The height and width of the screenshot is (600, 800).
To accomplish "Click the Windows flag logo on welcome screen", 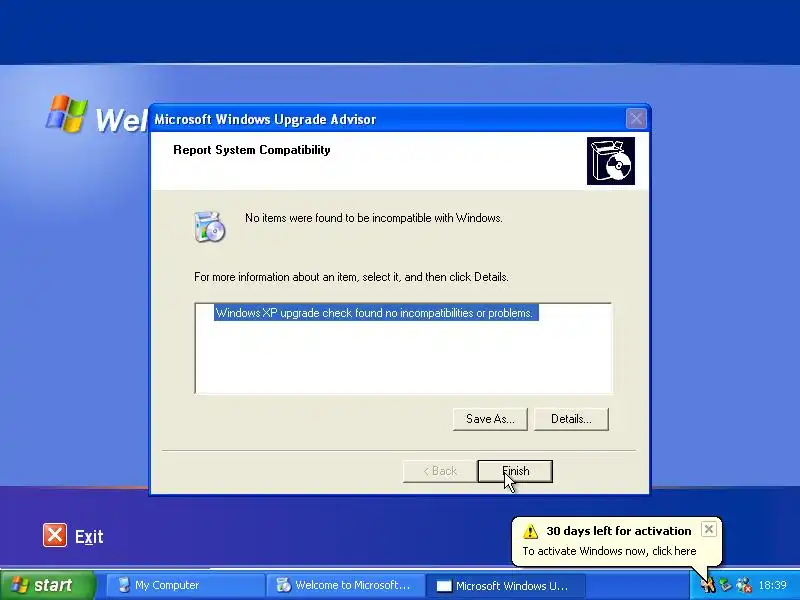I will point(67,113).
